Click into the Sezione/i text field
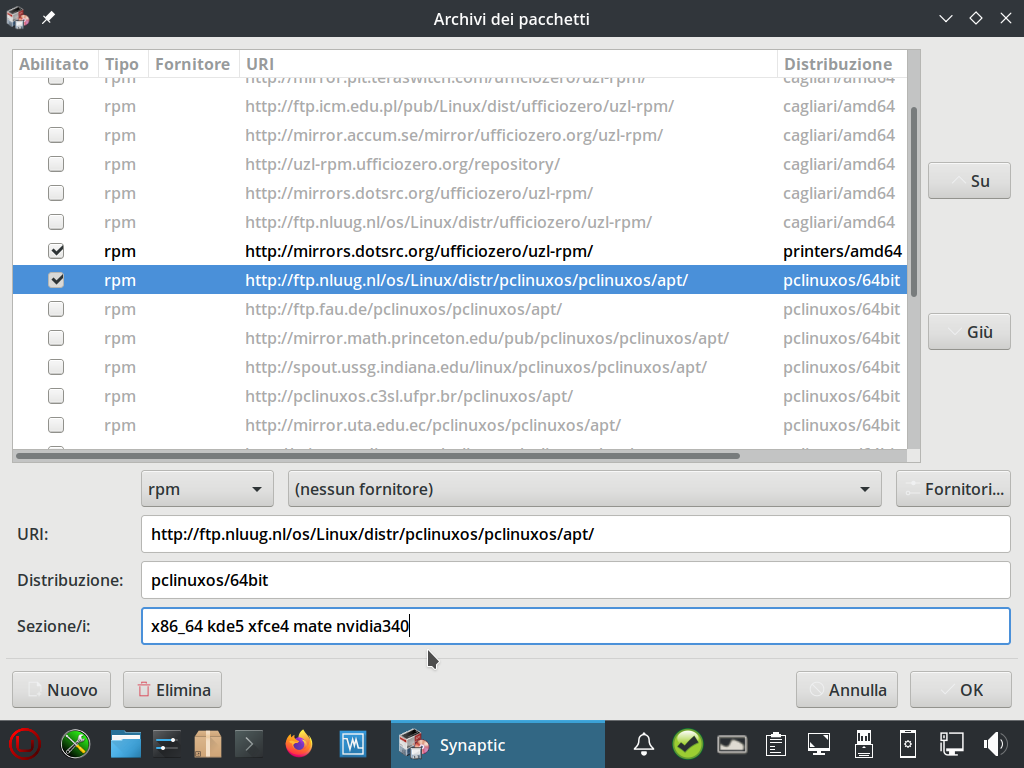 (x=575, y=627)
